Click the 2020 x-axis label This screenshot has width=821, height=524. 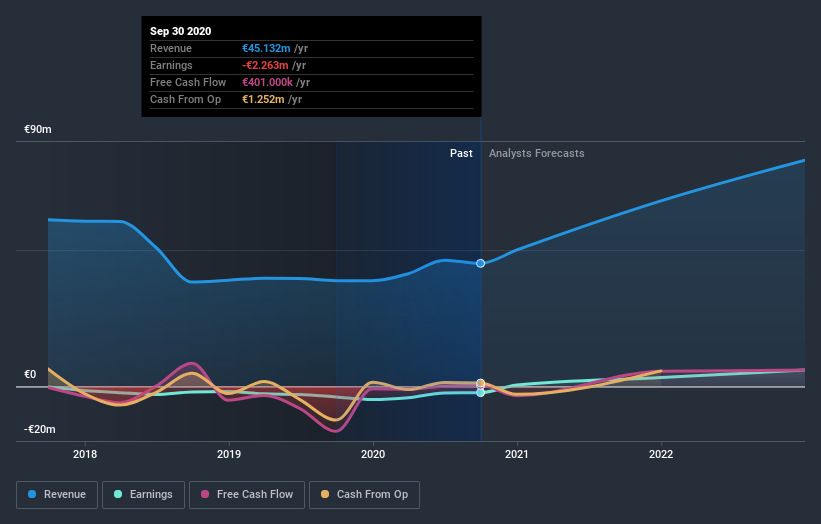(x=373, y=454)
